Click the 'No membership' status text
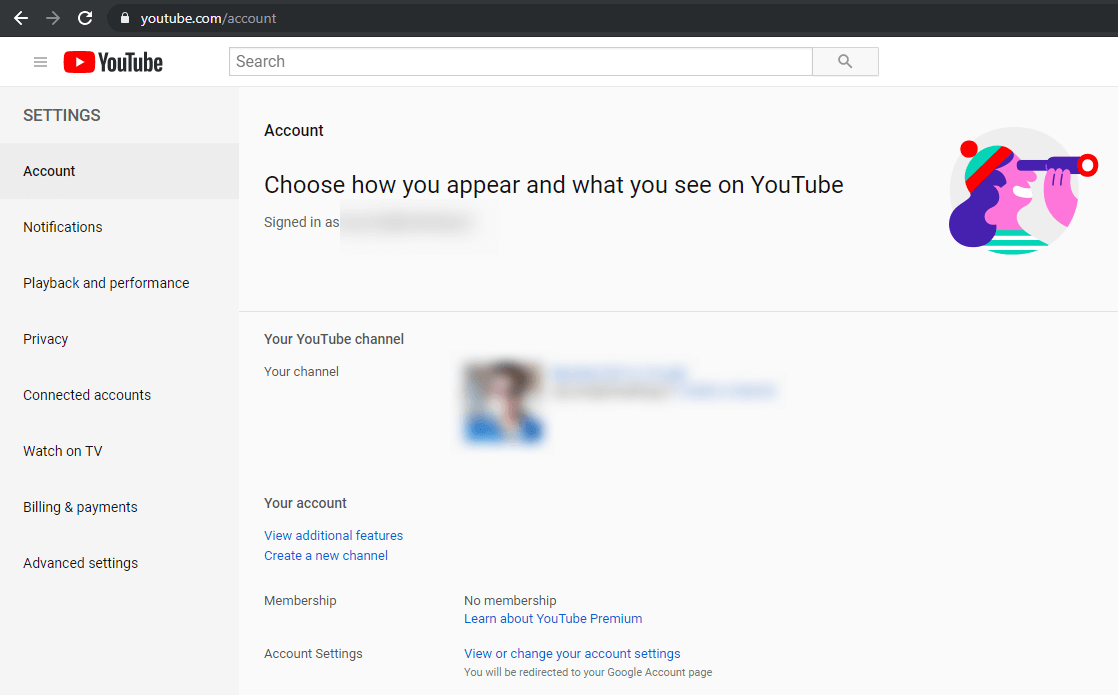The image size is (1118, 695). point(510,600)
